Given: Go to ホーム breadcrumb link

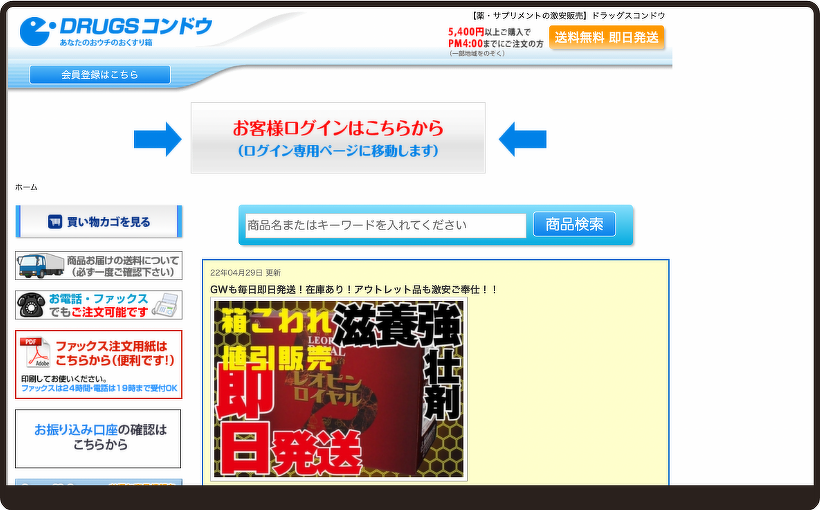Looking at the screenshot, I should 26,187.
